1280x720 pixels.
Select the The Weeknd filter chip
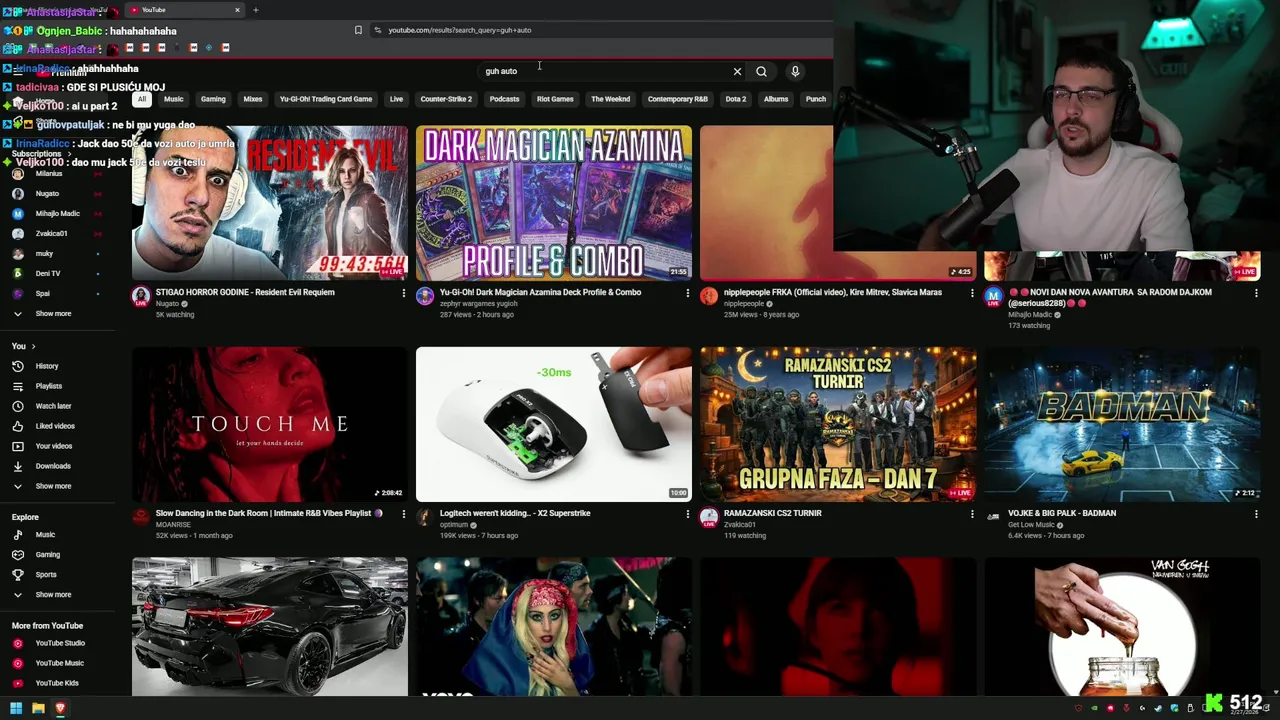(x=610, y=99)
